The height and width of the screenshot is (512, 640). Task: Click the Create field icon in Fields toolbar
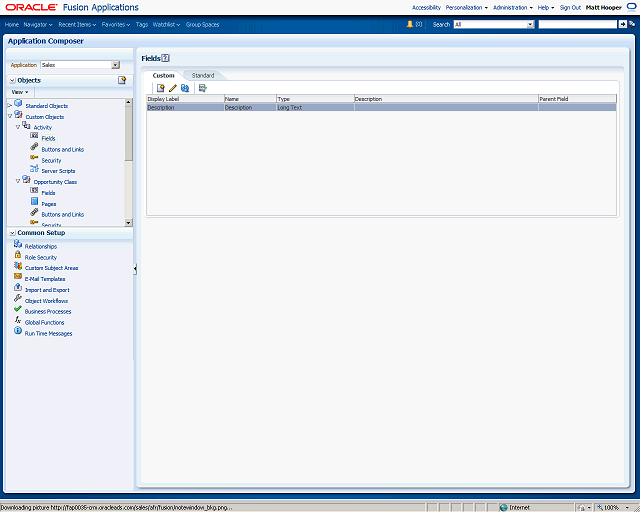[160, 88]
